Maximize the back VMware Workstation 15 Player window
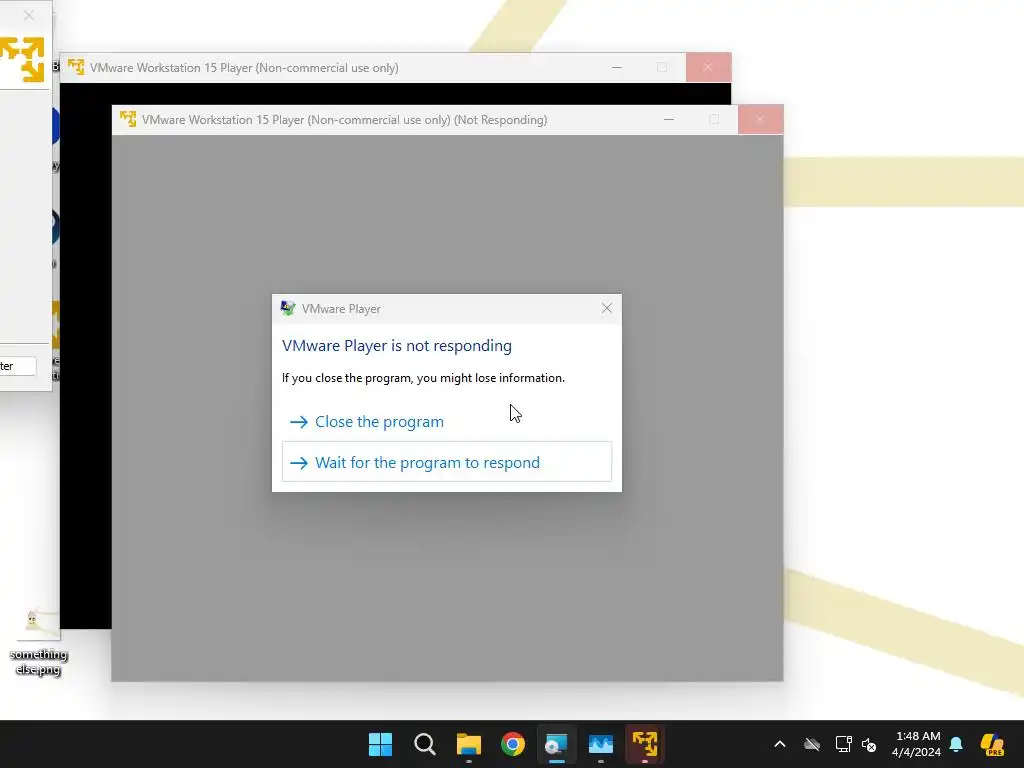The height and width of the screenshot is (768, 1024). click(x=662, y=67)
